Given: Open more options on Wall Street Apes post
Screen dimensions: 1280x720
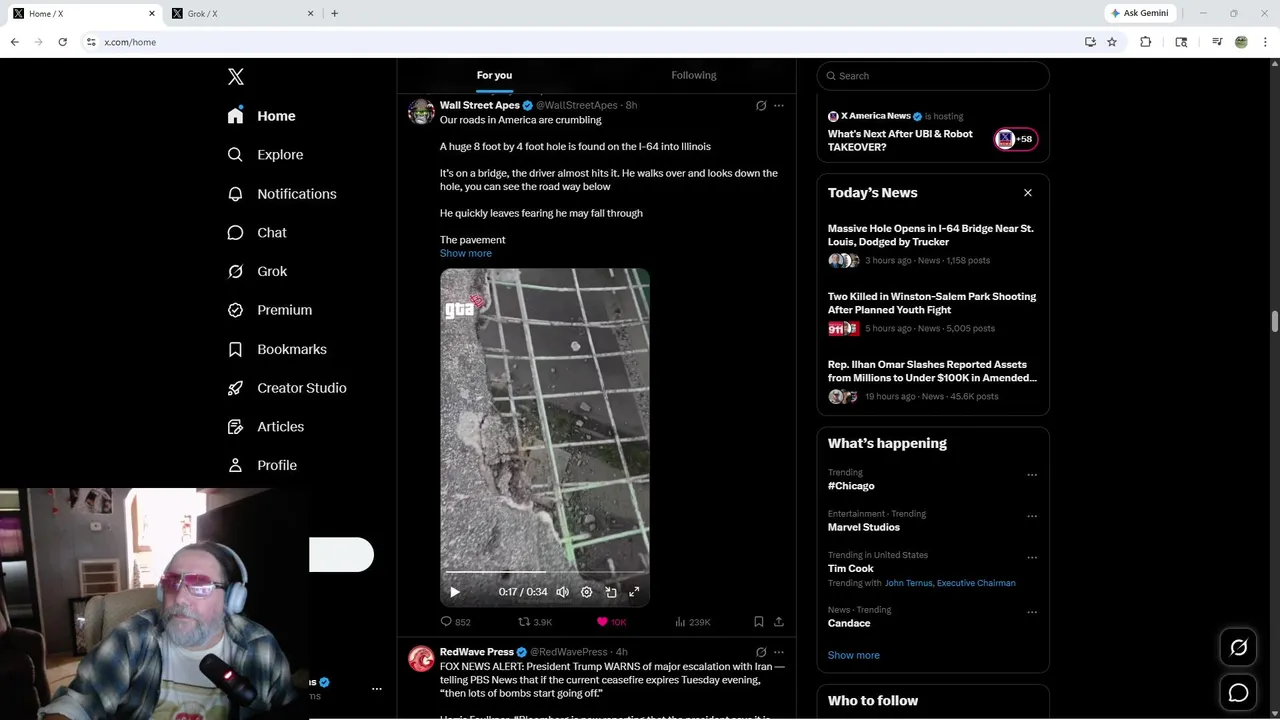Looking at the screenshot, I should click(779, 105).
